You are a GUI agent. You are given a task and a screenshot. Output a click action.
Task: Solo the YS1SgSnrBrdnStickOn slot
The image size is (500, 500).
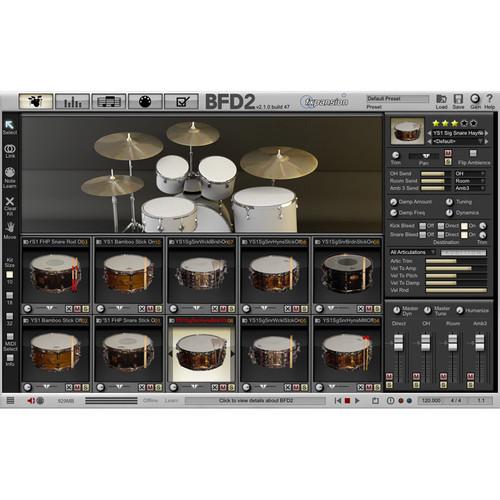(377, 309)
